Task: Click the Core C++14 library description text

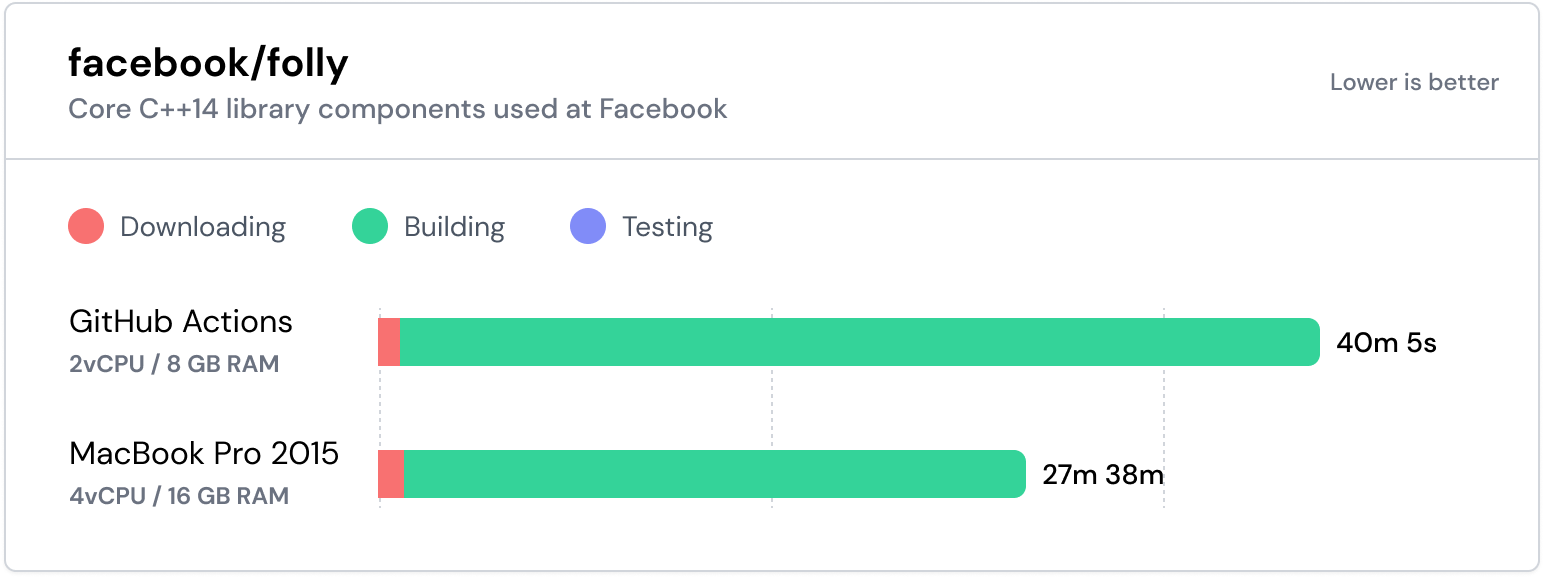Action: tap(397, 109)
